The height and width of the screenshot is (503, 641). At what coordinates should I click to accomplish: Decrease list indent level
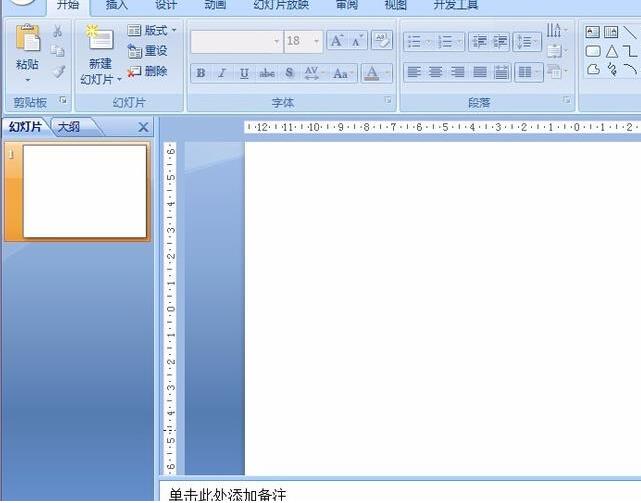click(479, 41)
